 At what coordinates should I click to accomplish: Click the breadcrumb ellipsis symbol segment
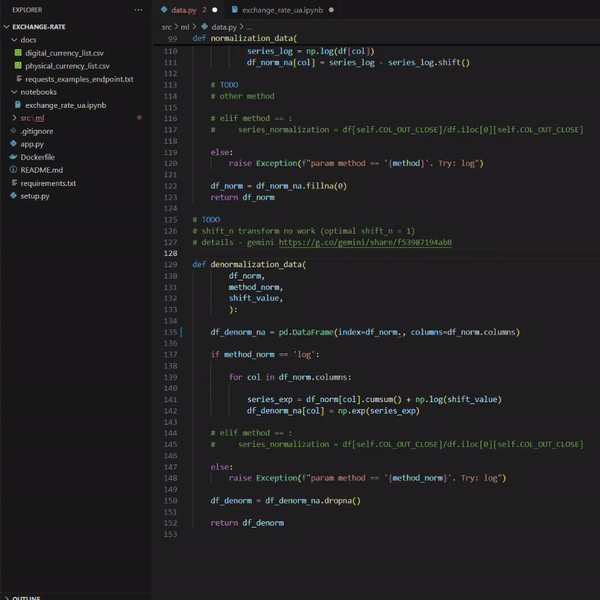[249, 28]
